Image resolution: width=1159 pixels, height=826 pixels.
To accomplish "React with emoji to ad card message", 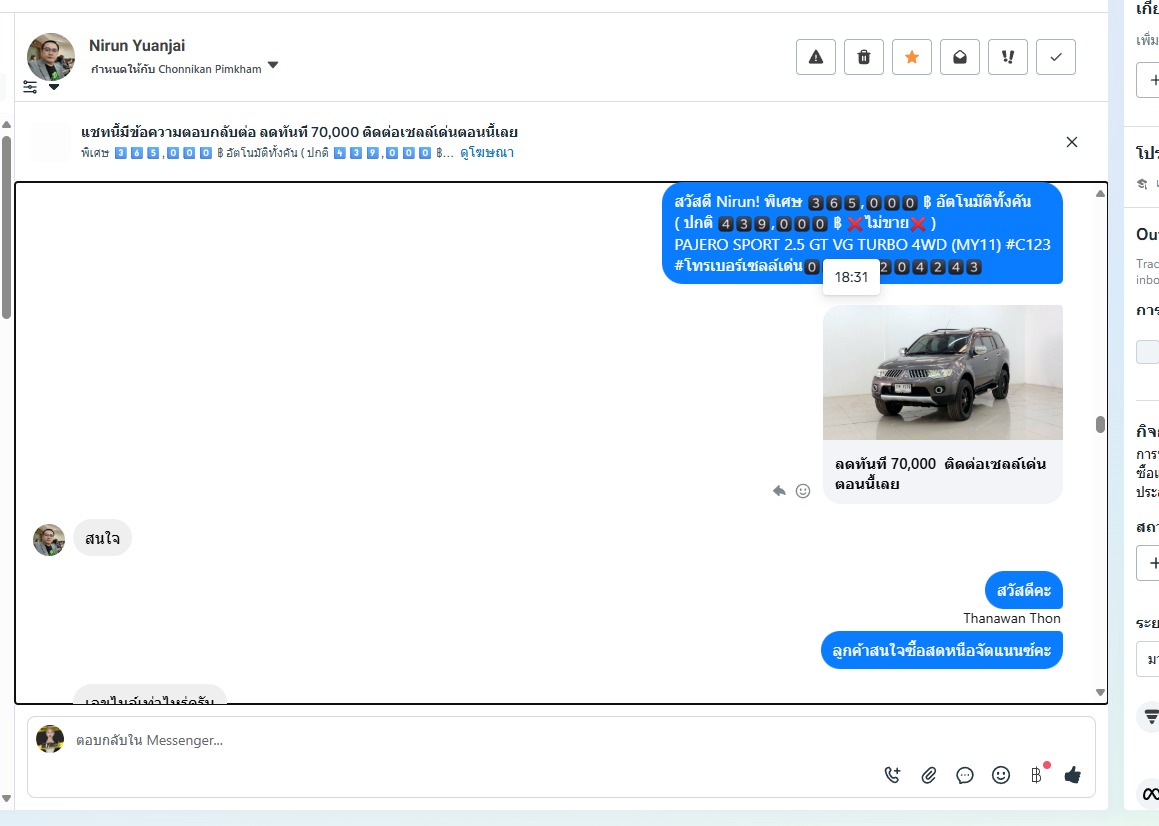I will pyautogui.click(x=803, y=491).
